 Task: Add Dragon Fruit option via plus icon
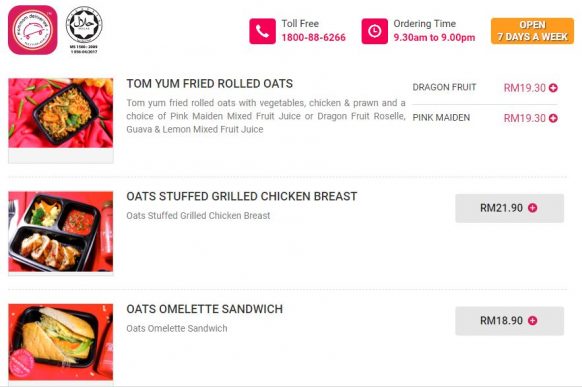[x=553, y=88]
